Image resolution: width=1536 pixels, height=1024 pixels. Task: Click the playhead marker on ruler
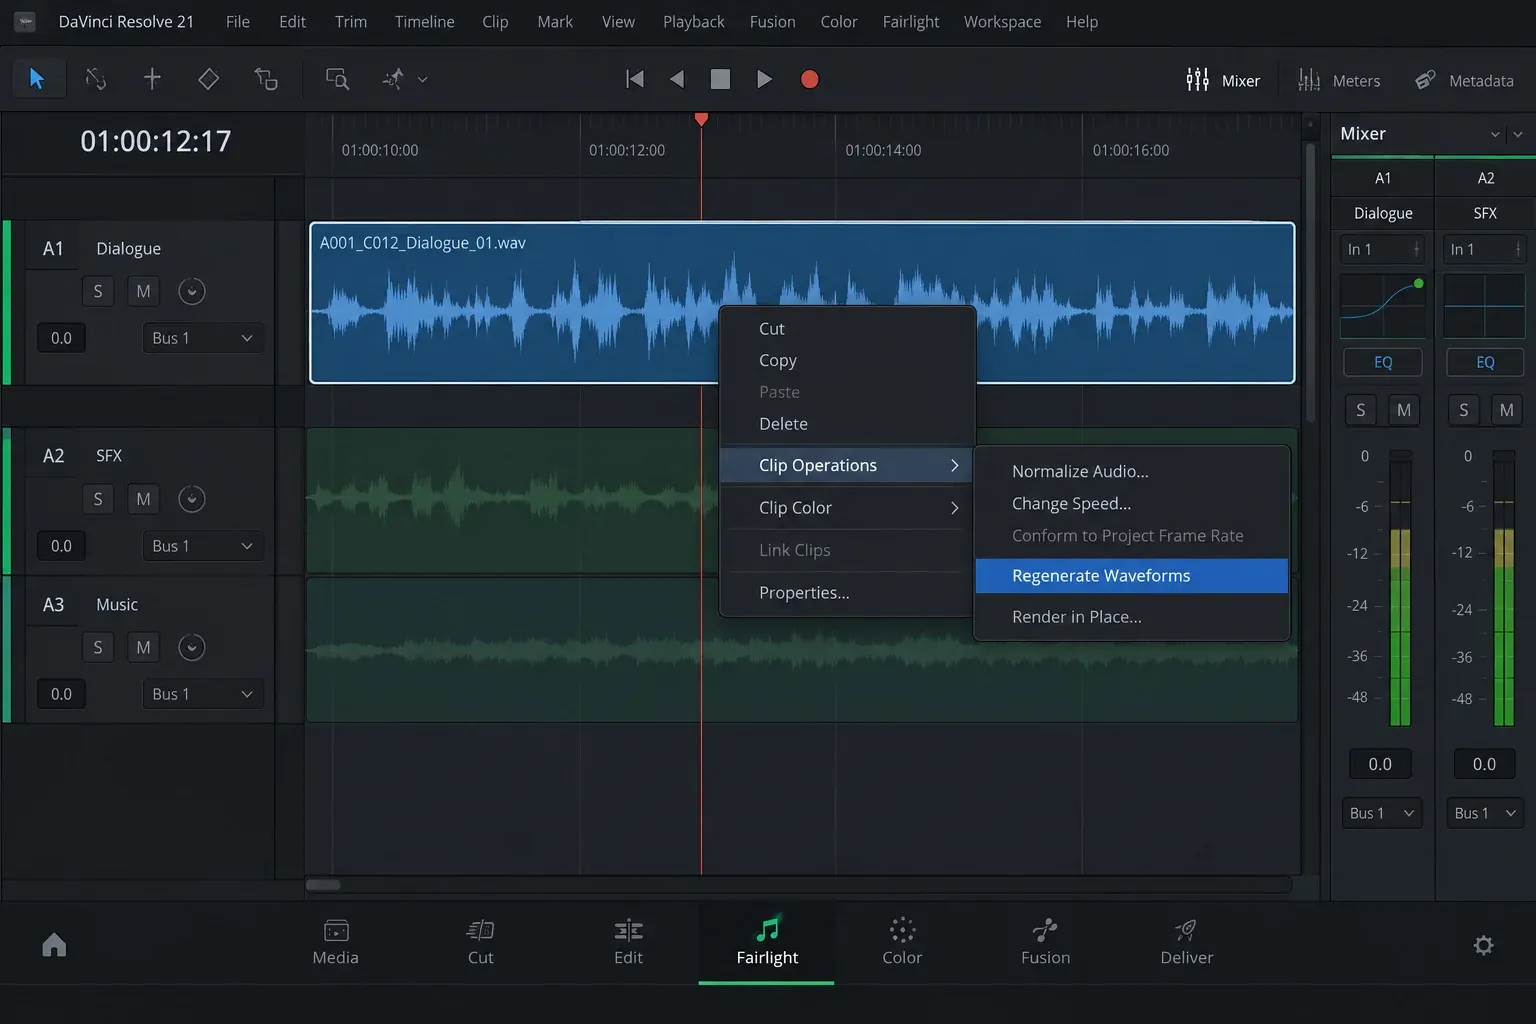[x=701, y=119]
